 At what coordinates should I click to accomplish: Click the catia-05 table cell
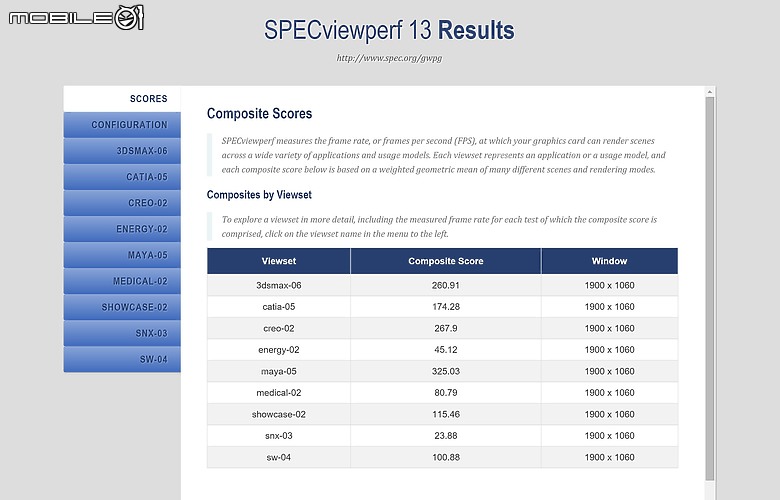[279, 306]
